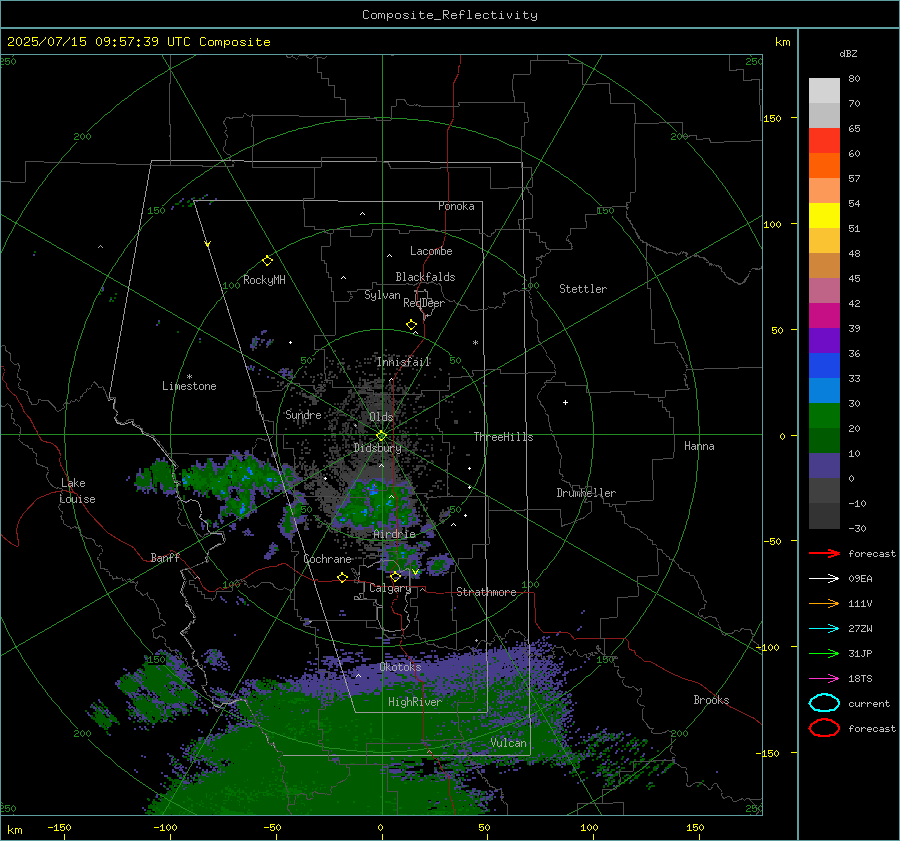Select the yellow radar-center diamond near Didsbury

(381, 436)
